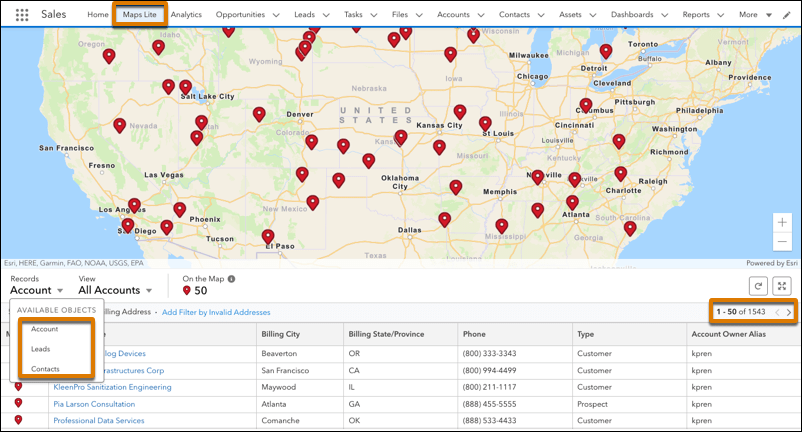The width and height of the screenshot is (802, 432).
Task: Go to next page of records arrow
Action: 789,312
